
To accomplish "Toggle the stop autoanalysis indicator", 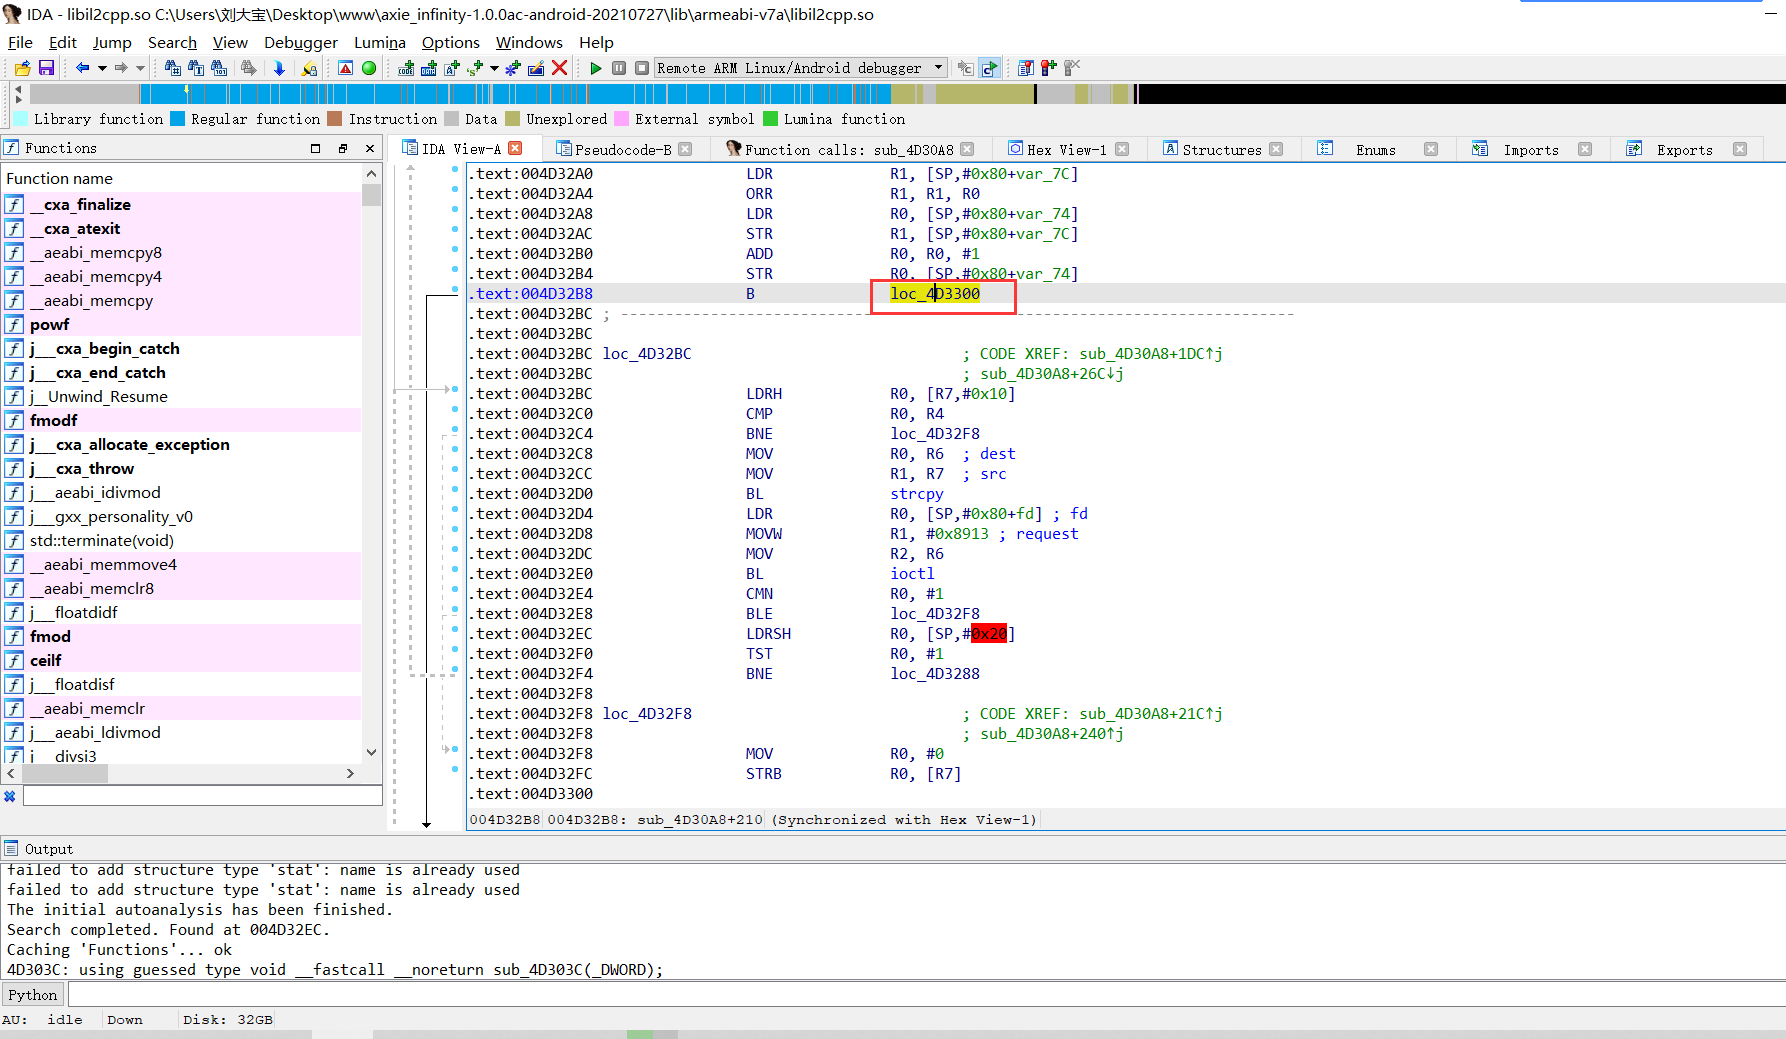I will coord(368,67).
